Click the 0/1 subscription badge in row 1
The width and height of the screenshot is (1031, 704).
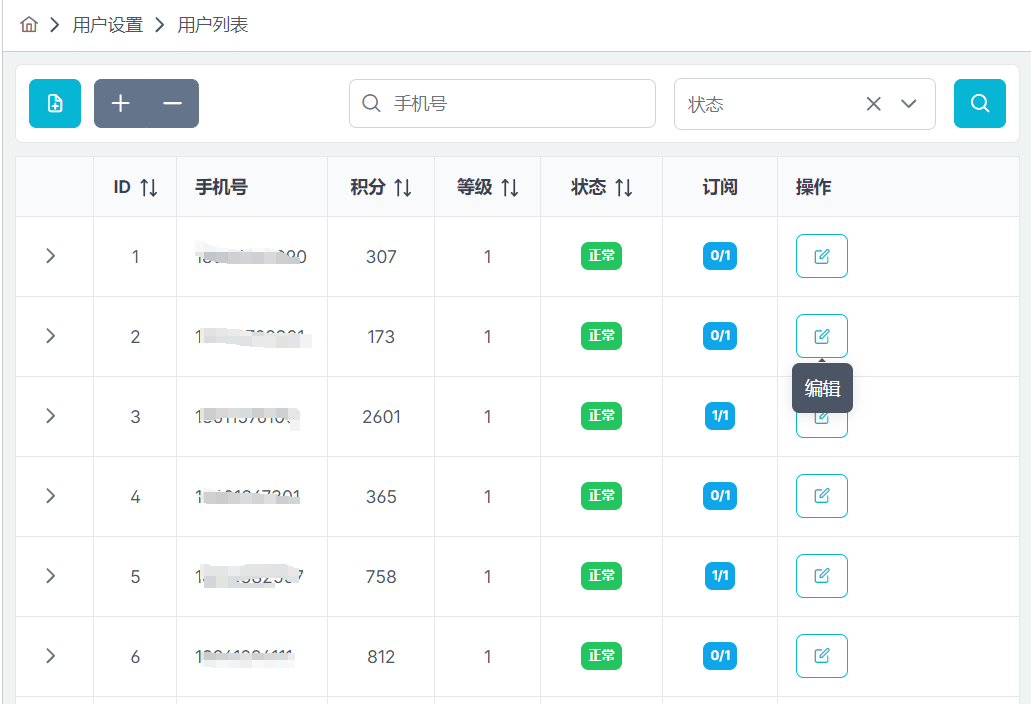(720, 256)
